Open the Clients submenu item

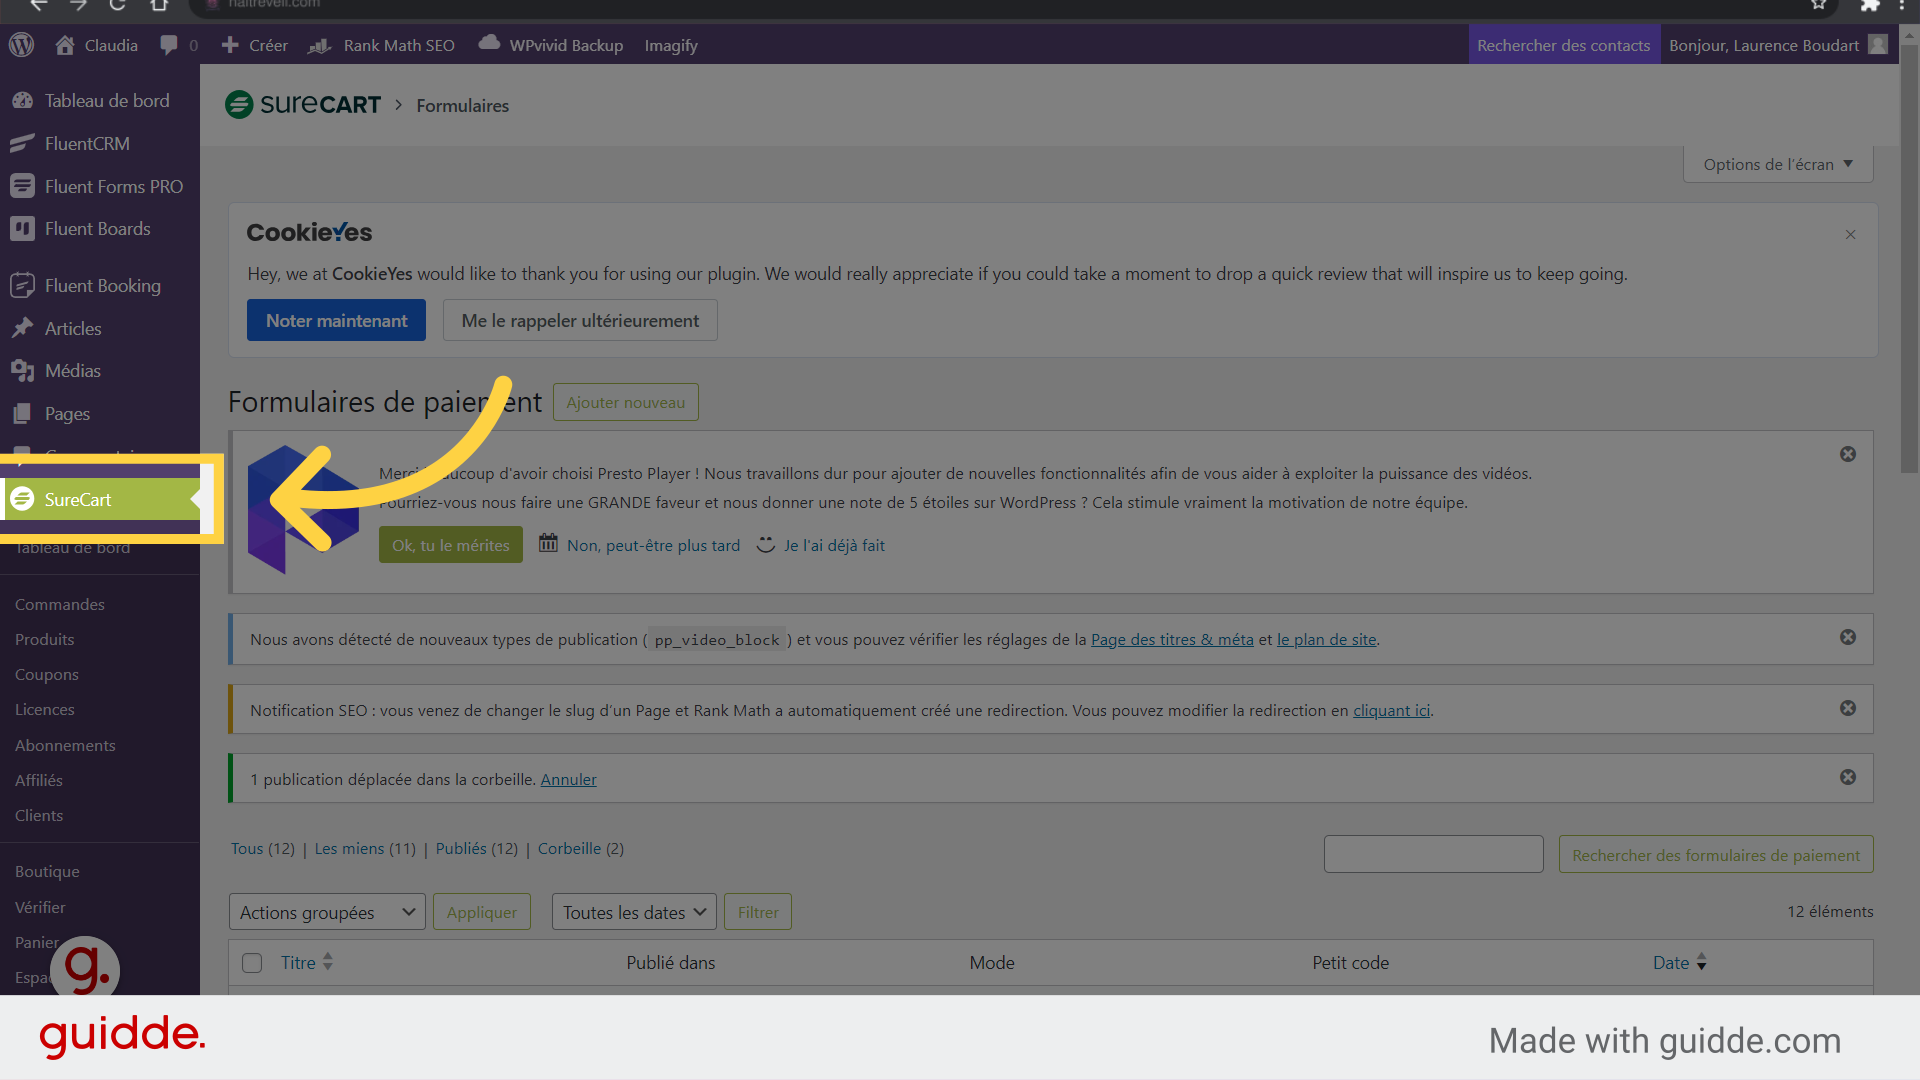(39, 815)
